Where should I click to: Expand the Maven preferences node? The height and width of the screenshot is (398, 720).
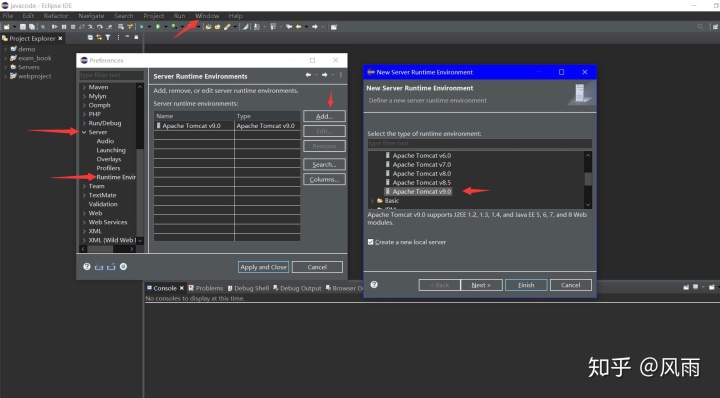coord(84,87)
